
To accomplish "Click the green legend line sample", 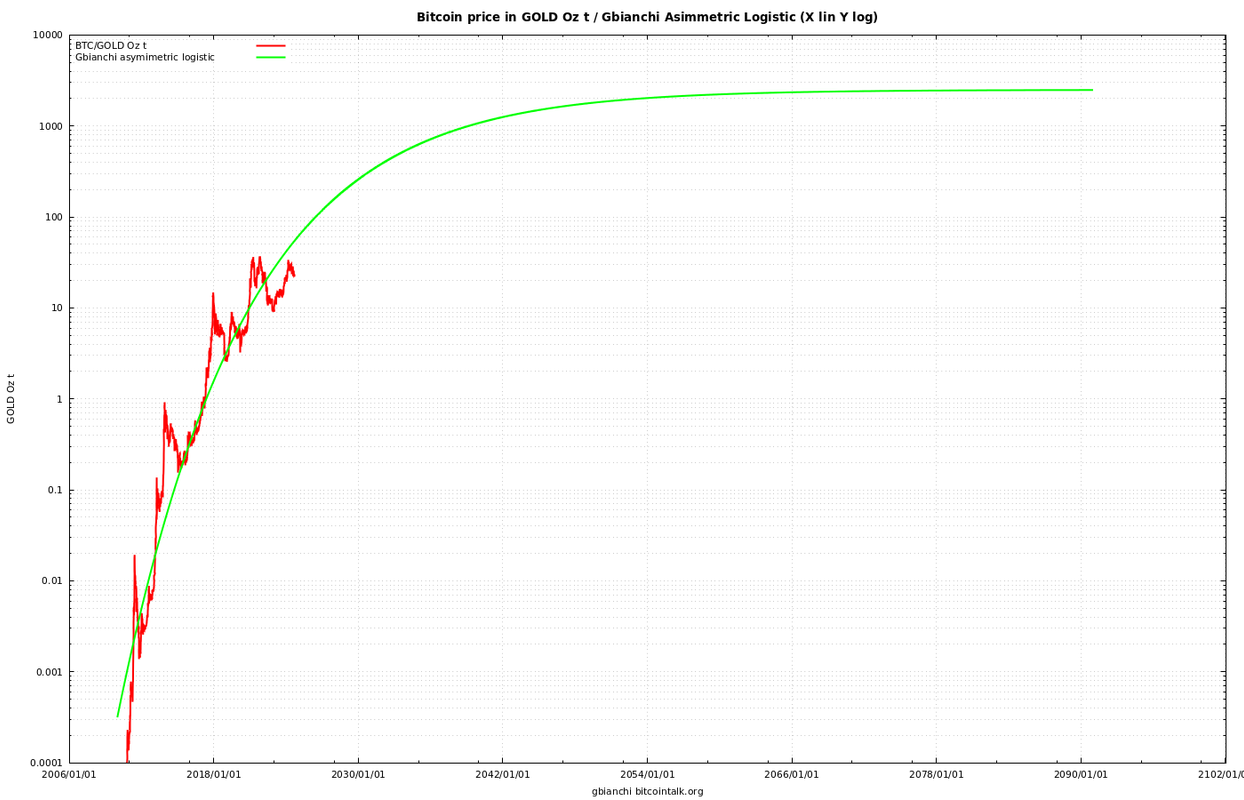I will pyautogui.click(x=271, y=58).
